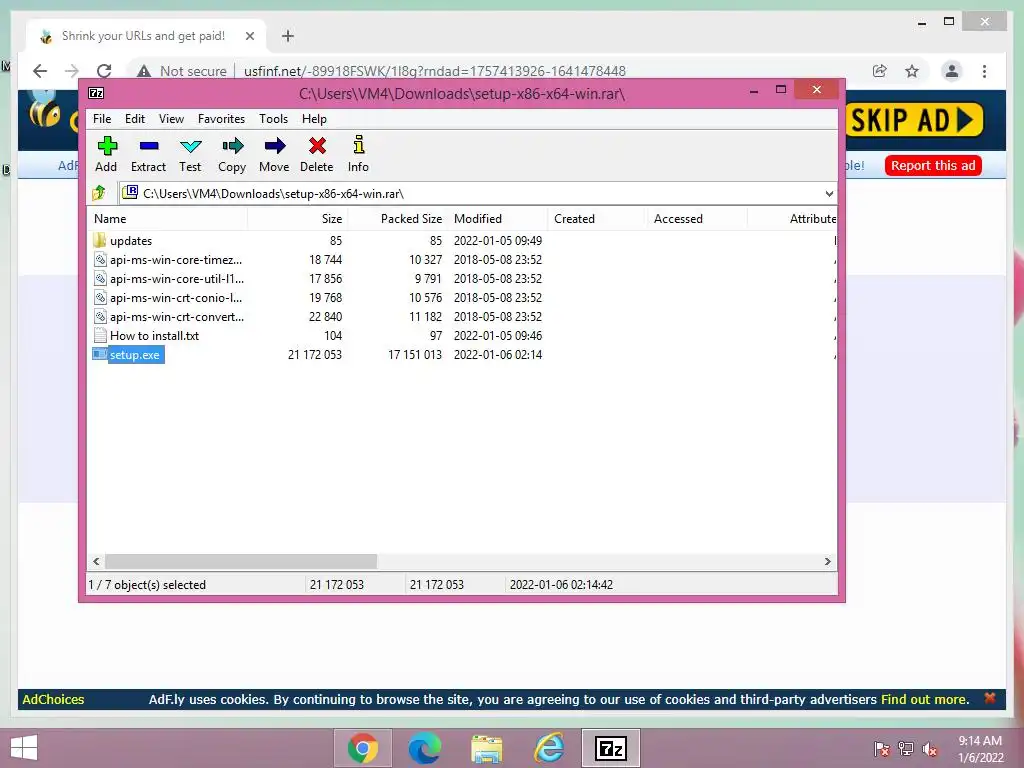Viewport: 1024px width, 768px height.
Task: Open Chrome three-dot menu
Action: coord(984,71)
